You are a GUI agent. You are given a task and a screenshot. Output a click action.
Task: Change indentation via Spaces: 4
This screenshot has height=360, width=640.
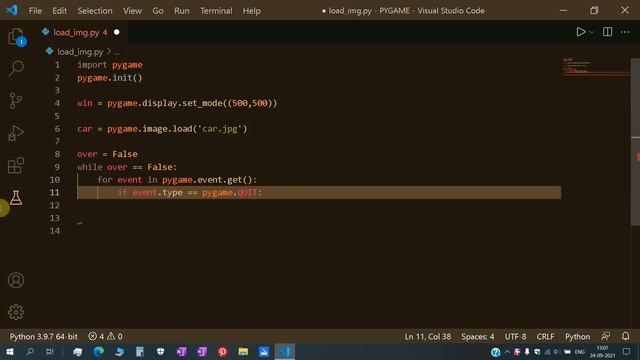(478, 336)
